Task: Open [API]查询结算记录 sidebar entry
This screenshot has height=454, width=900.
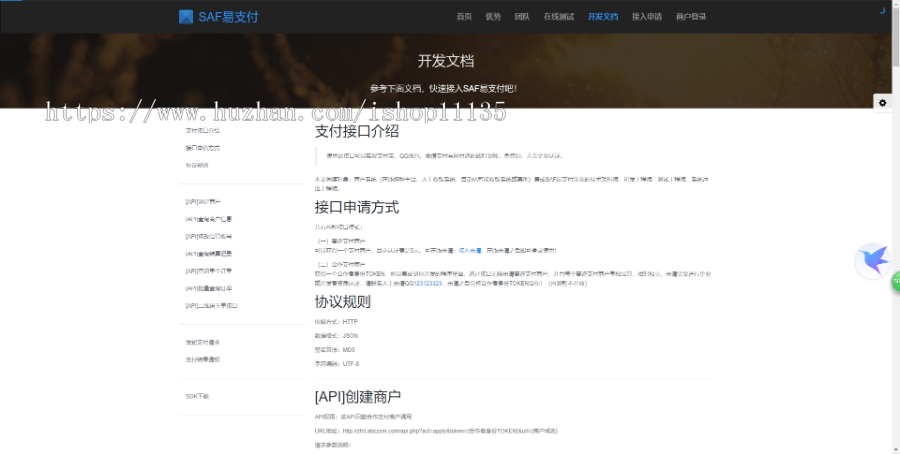Action: click(x=208, y=254)
